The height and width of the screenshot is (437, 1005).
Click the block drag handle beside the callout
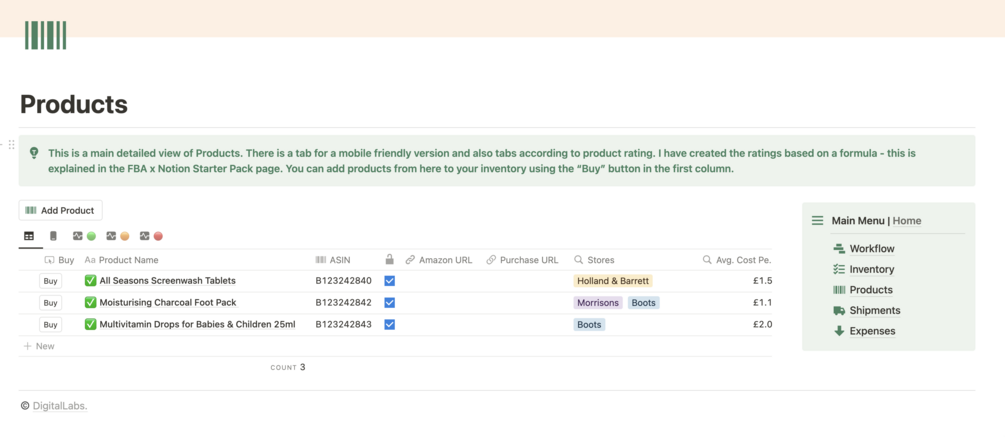tap(12, 145)
